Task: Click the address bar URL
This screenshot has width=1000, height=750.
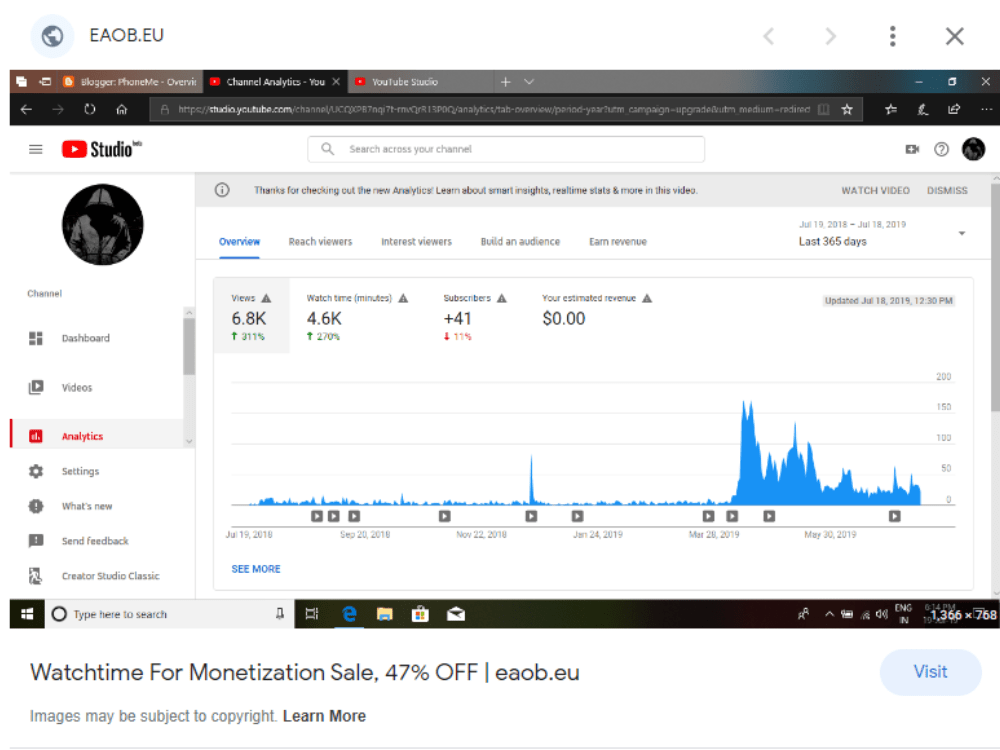Action: click(494, 109)
